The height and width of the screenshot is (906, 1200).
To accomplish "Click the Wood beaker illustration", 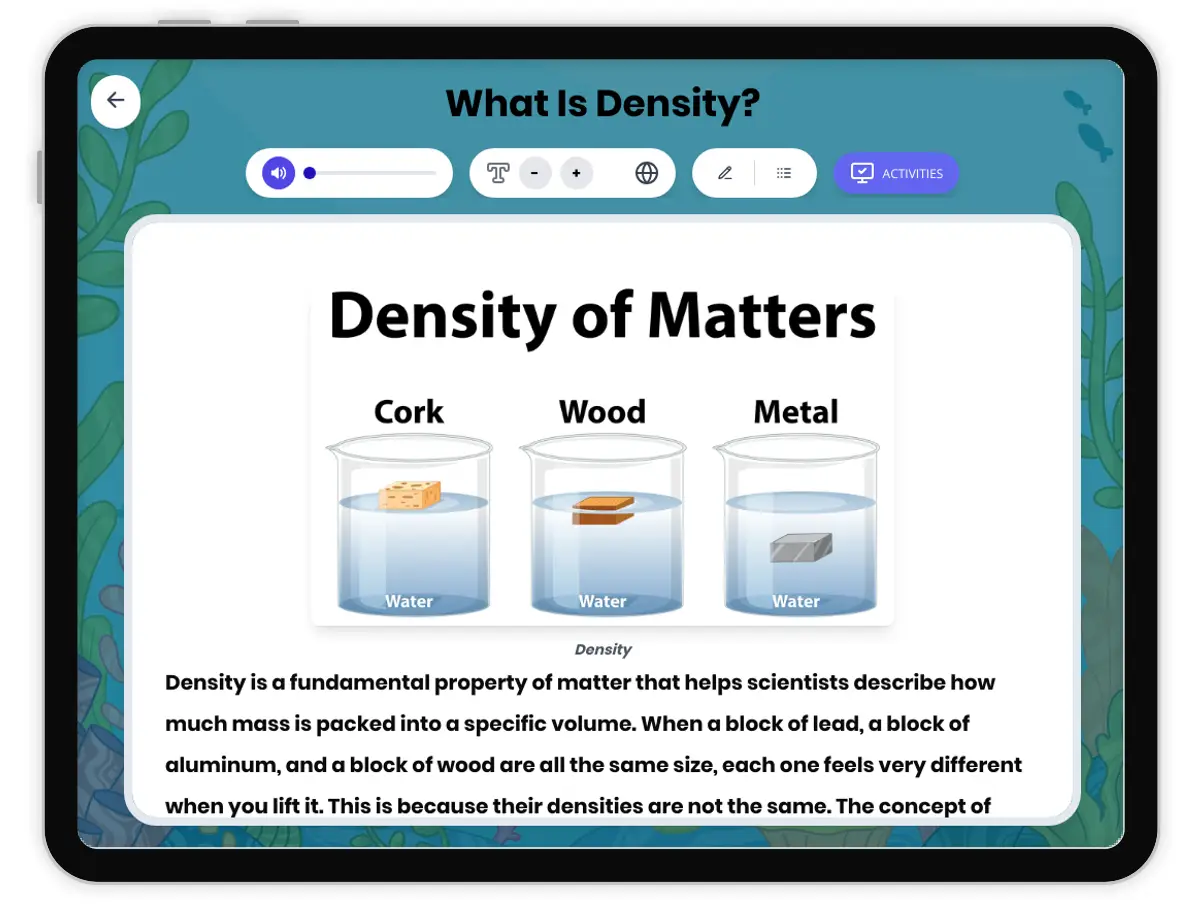I will click(602, 525).
